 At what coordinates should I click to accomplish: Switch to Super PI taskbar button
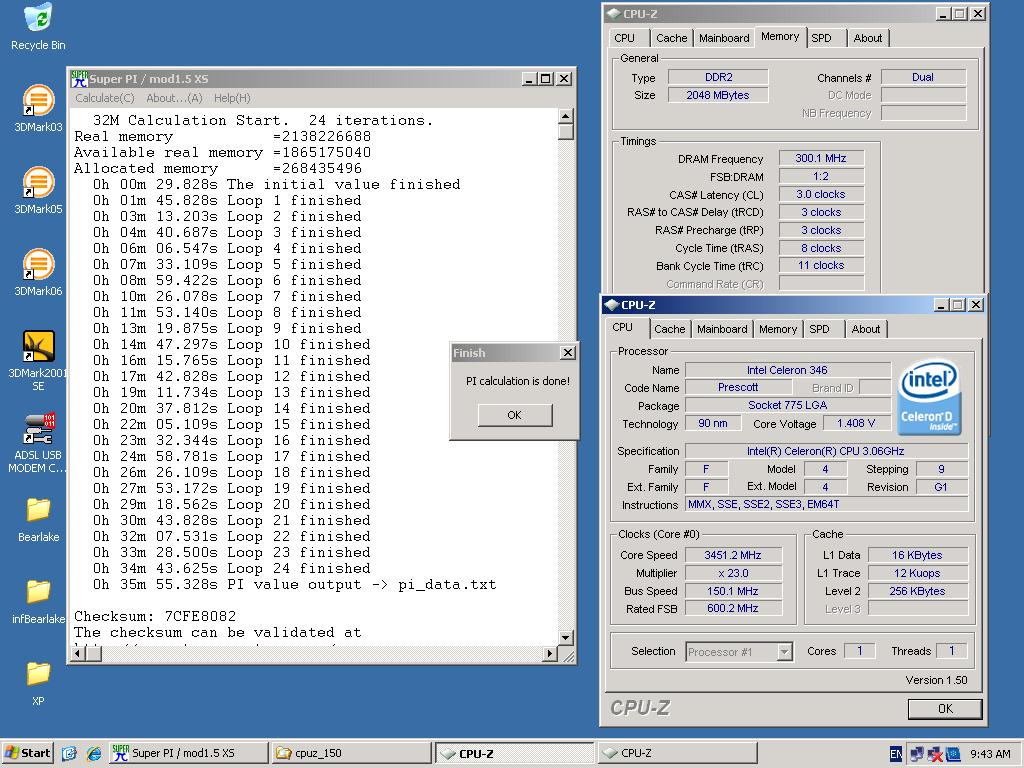click(189, 753)
